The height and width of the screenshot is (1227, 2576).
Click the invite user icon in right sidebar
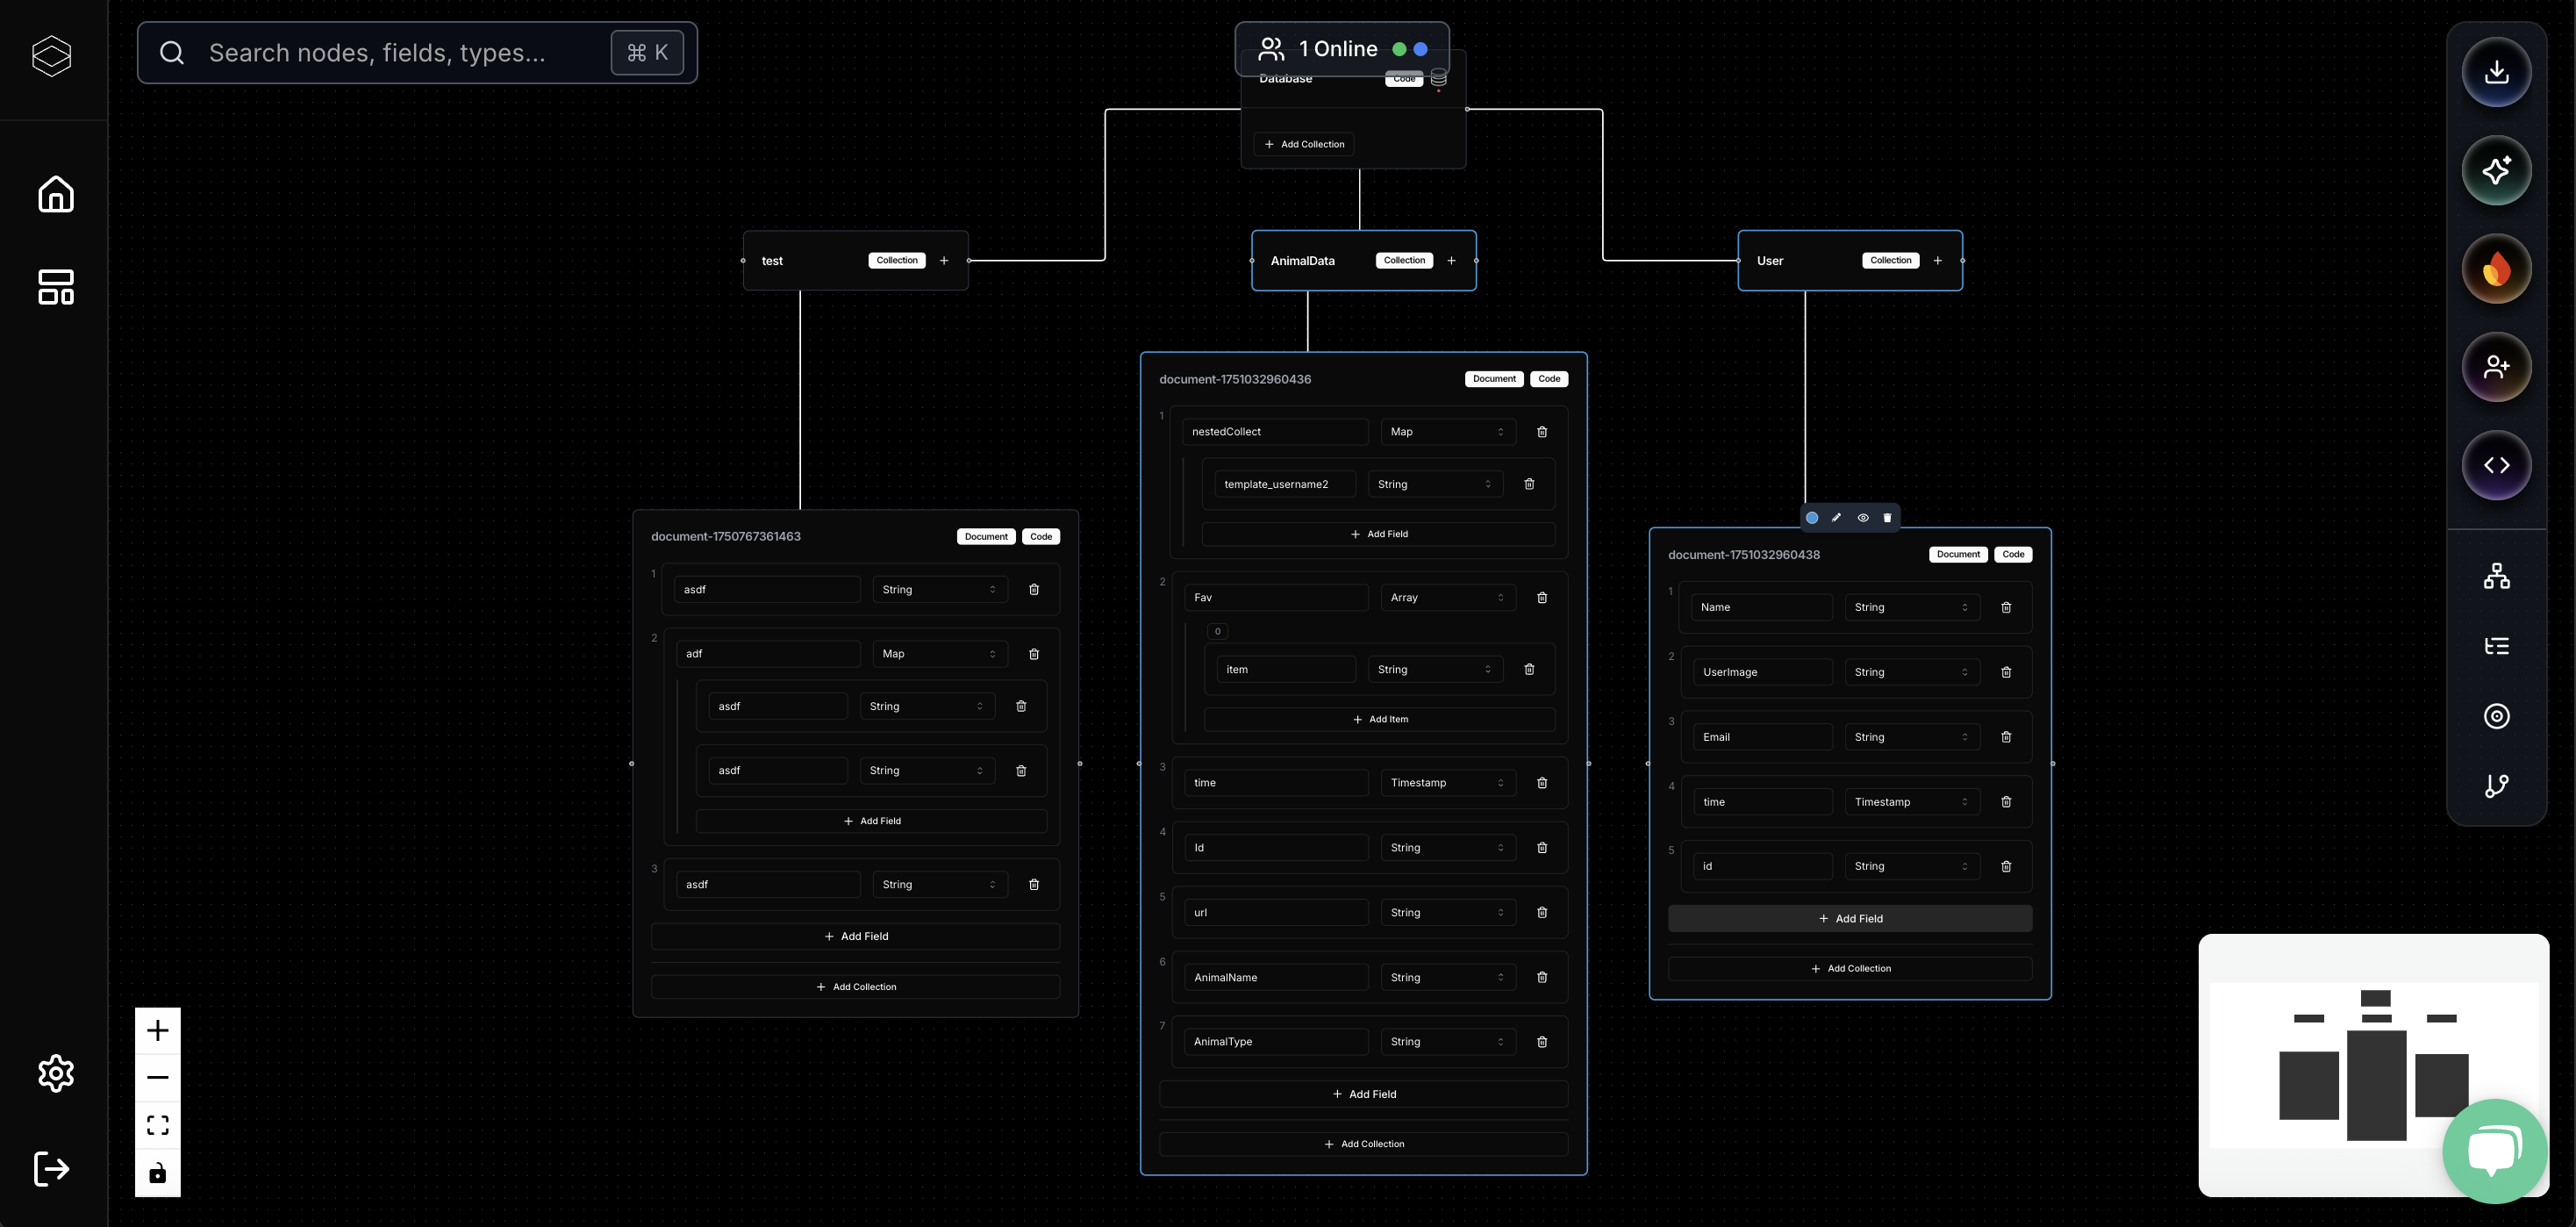pos(2497,366)
